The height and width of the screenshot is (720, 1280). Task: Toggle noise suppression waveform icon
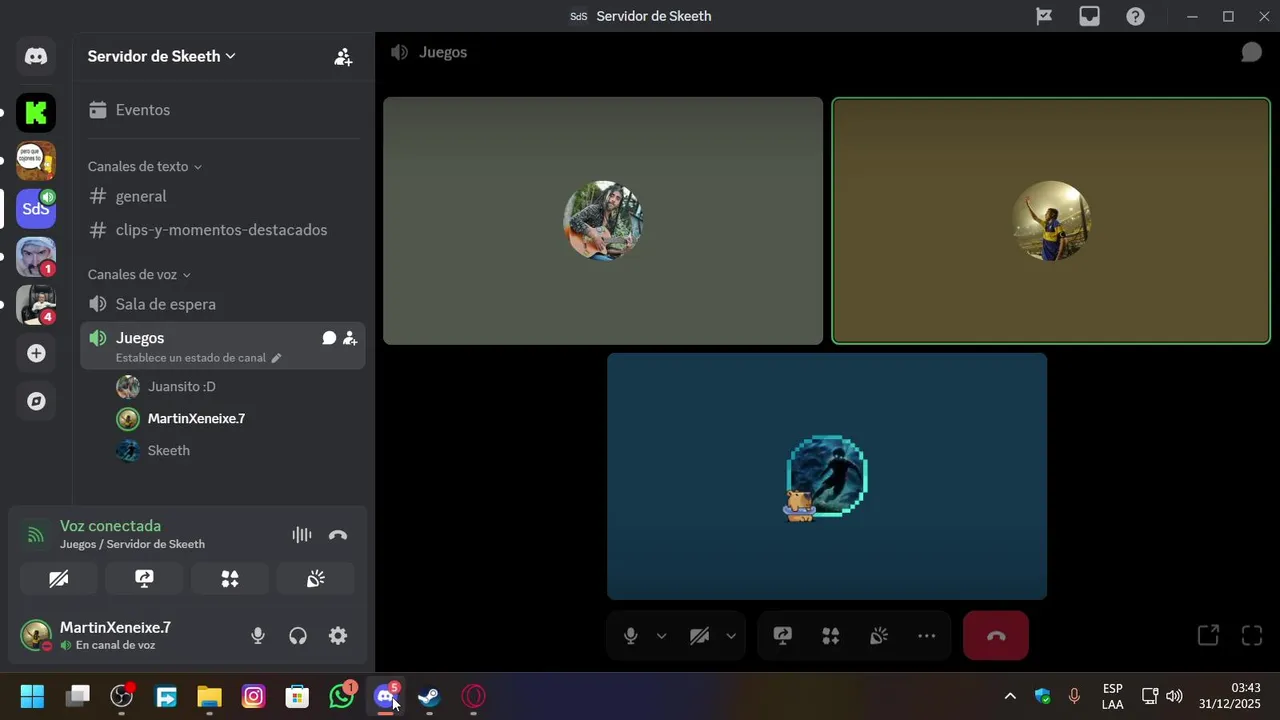pyautogui.click(x=302, y=535)
